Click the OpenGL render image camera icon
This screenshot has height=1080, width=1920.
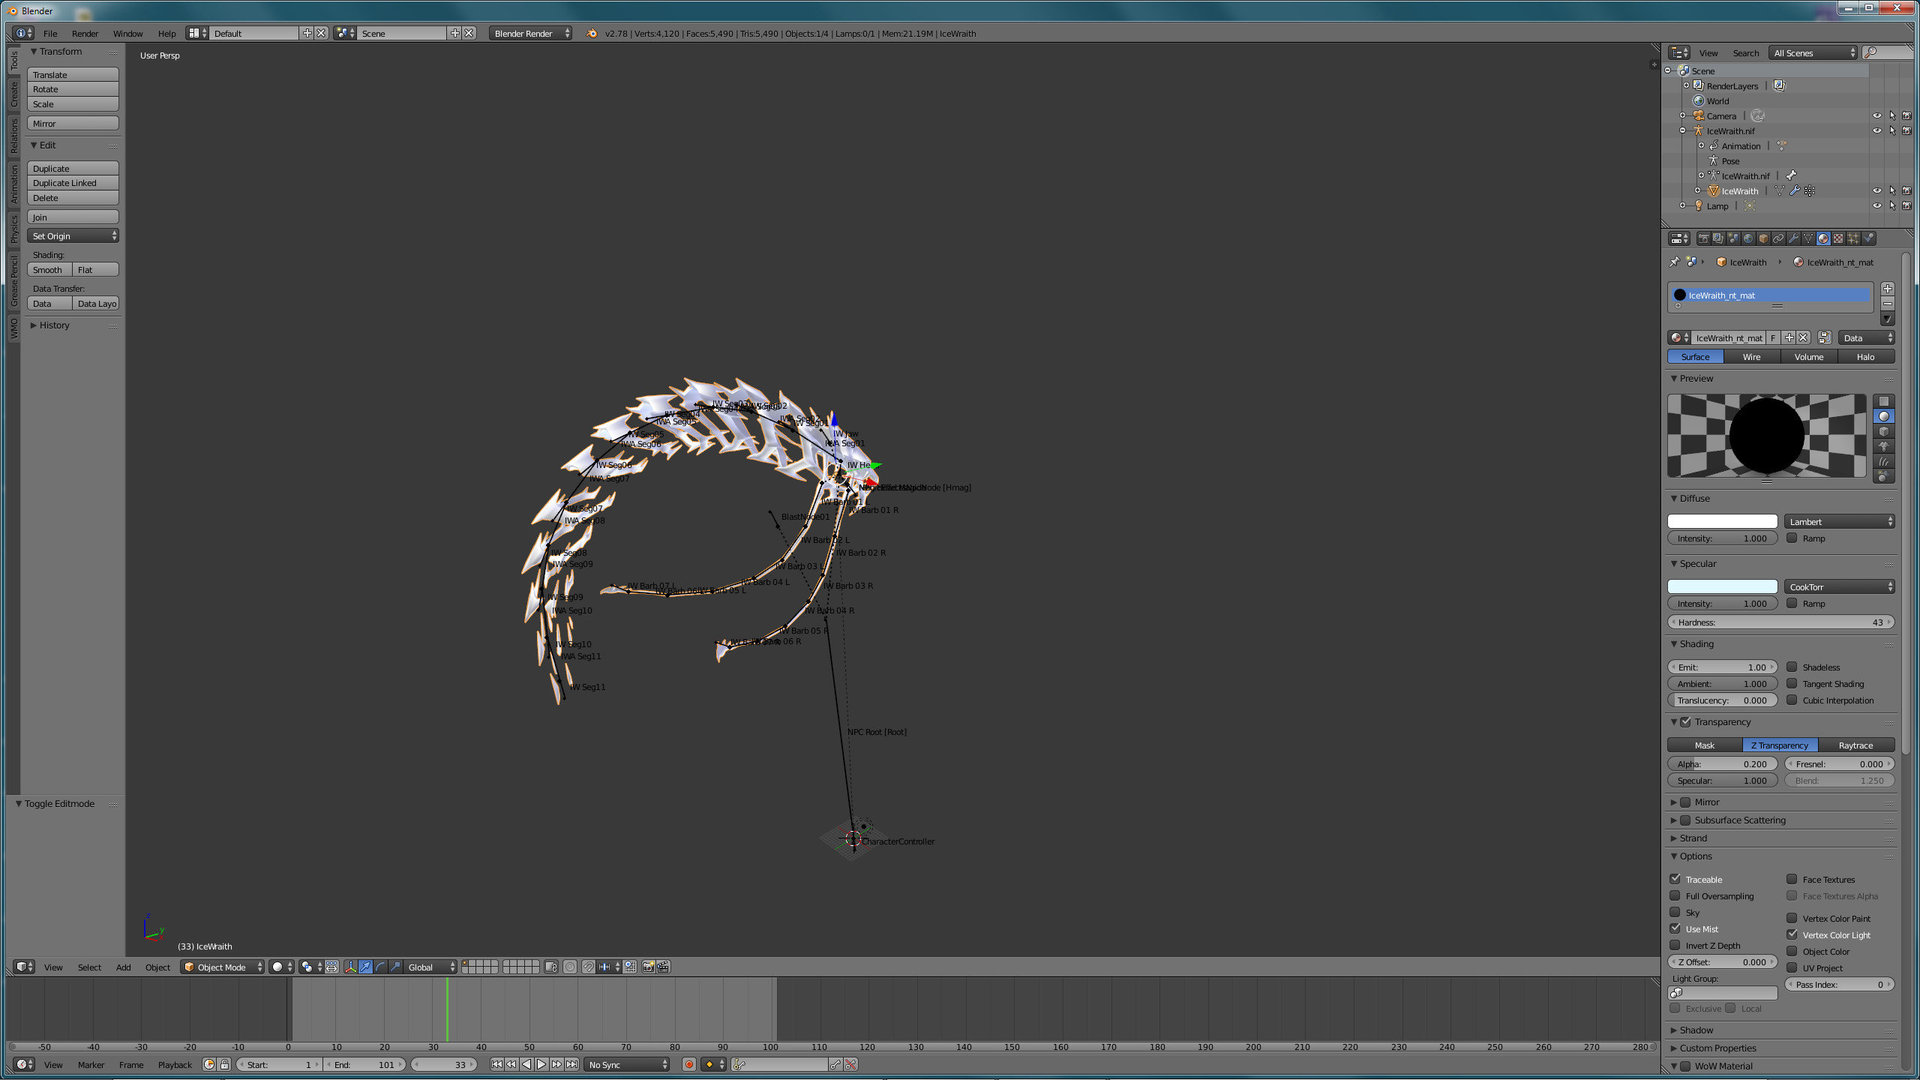pos(648,967)
